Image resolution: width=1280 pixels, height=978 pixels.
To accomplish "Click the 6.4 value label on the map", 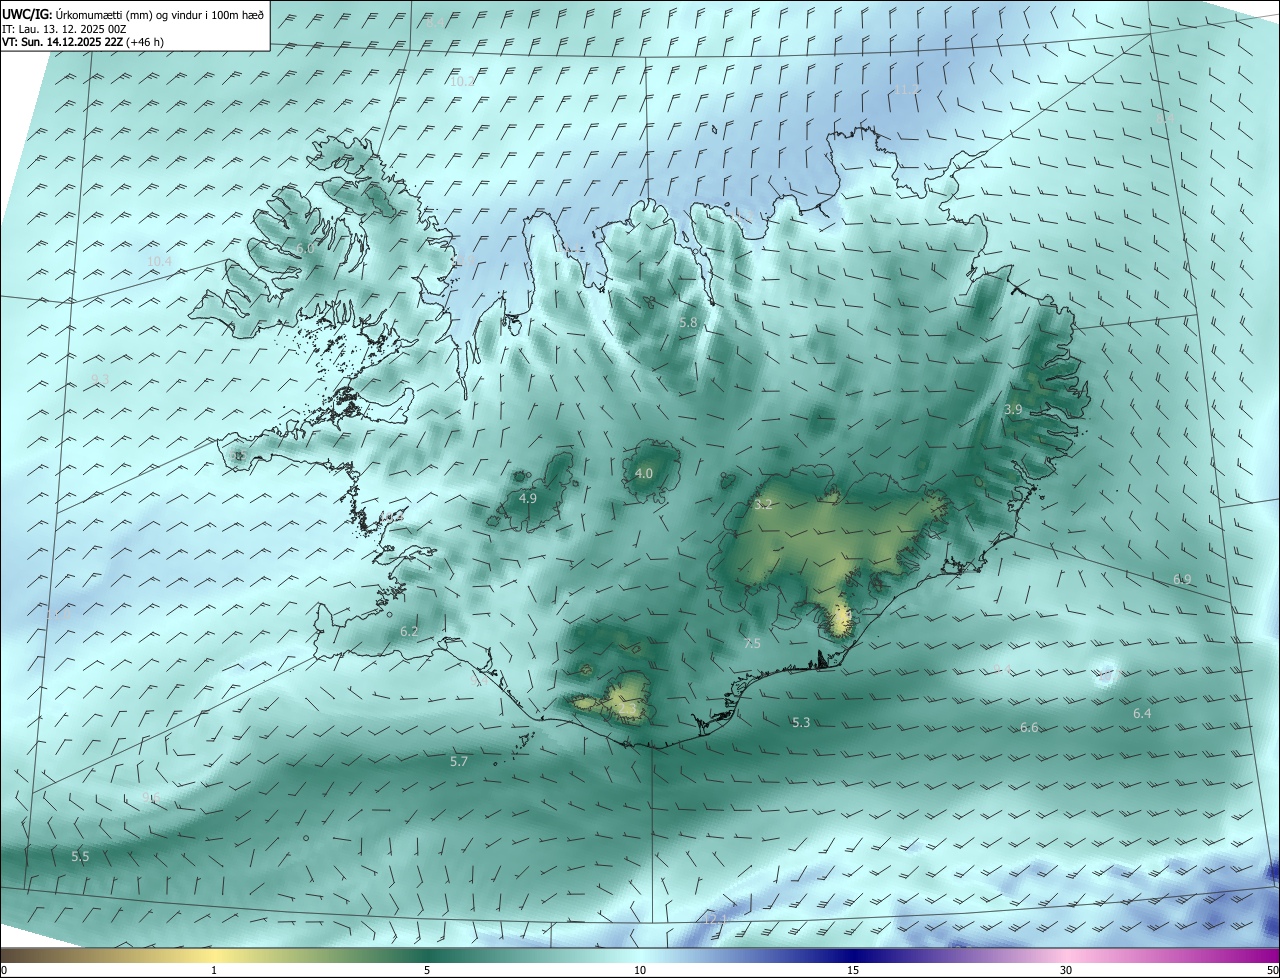I will coord(1142,714).
